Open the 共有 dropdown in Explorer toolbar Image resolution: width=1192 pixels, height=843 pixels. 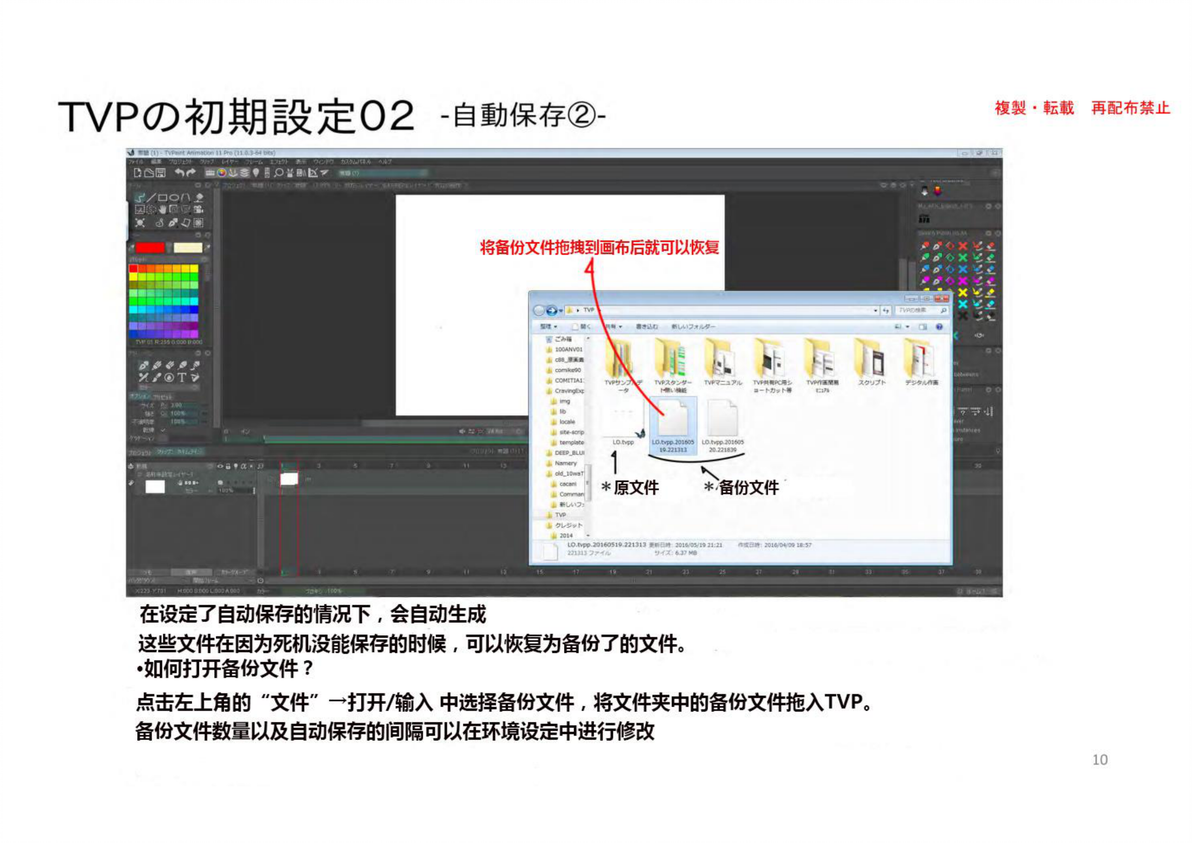coord(614,327)
